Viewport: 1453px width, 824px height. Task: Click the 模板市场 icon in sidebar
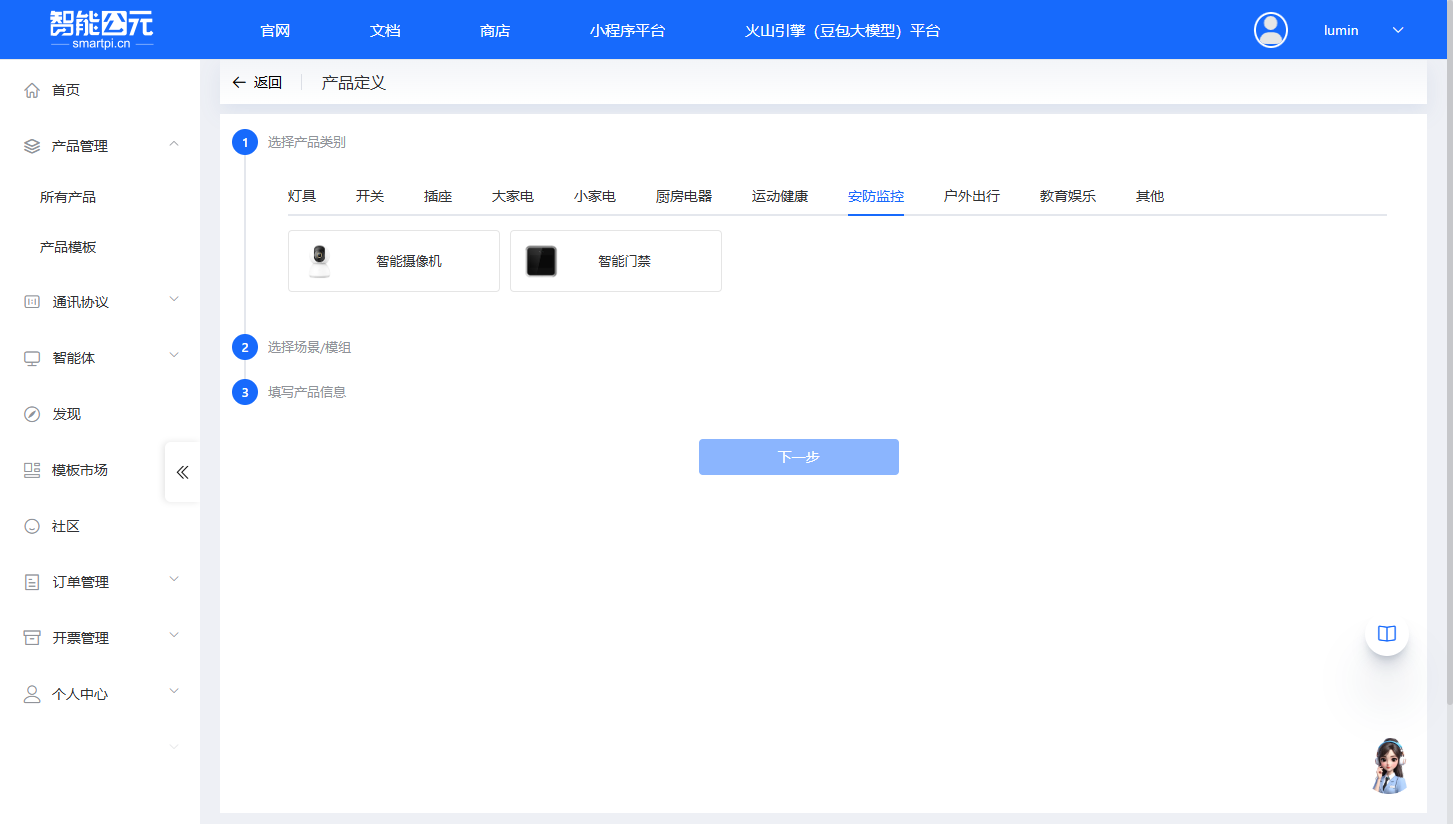[32, 470]
